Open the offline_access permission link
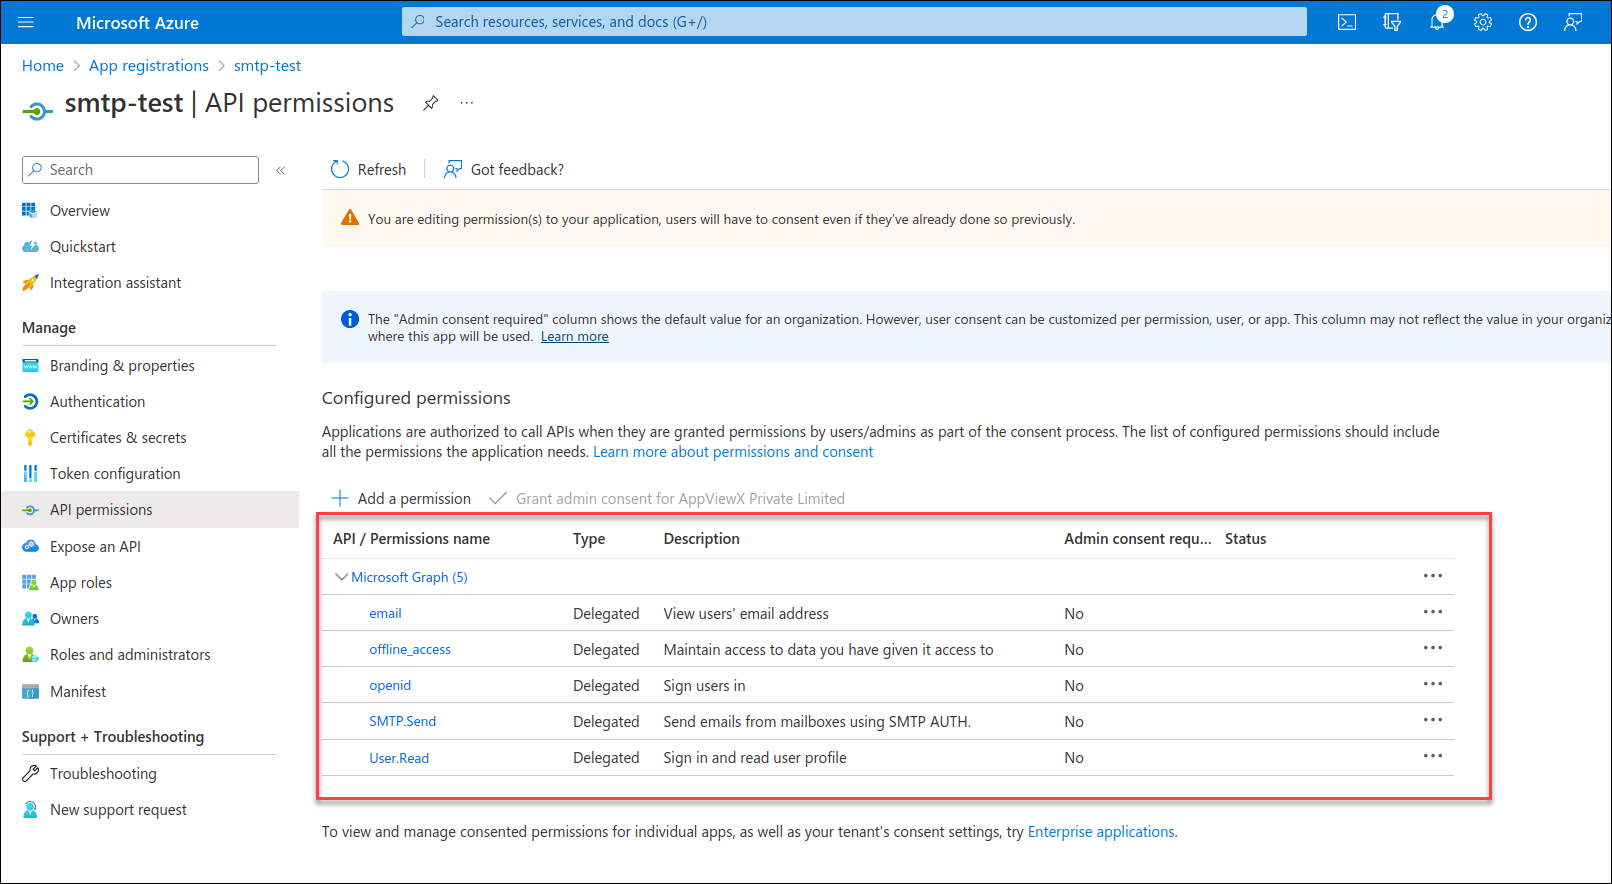The width and height of the screenshot is (1612, 884). point(410,649)
